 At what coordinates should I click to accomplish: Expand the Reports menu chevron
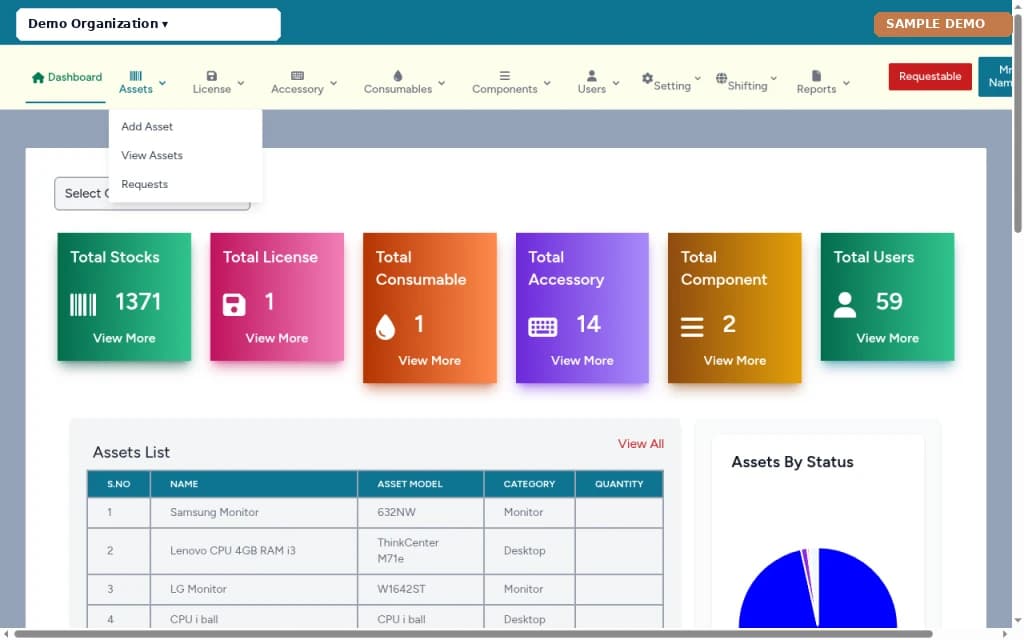846,83
